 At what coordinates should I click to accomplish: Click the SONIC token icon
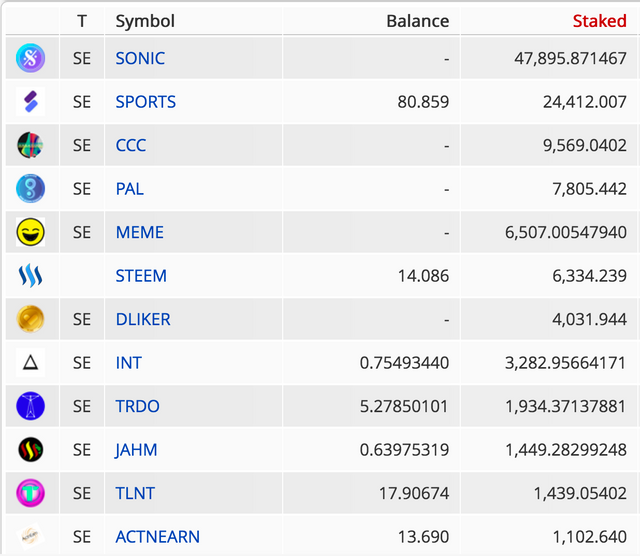(x=30, y=58)
